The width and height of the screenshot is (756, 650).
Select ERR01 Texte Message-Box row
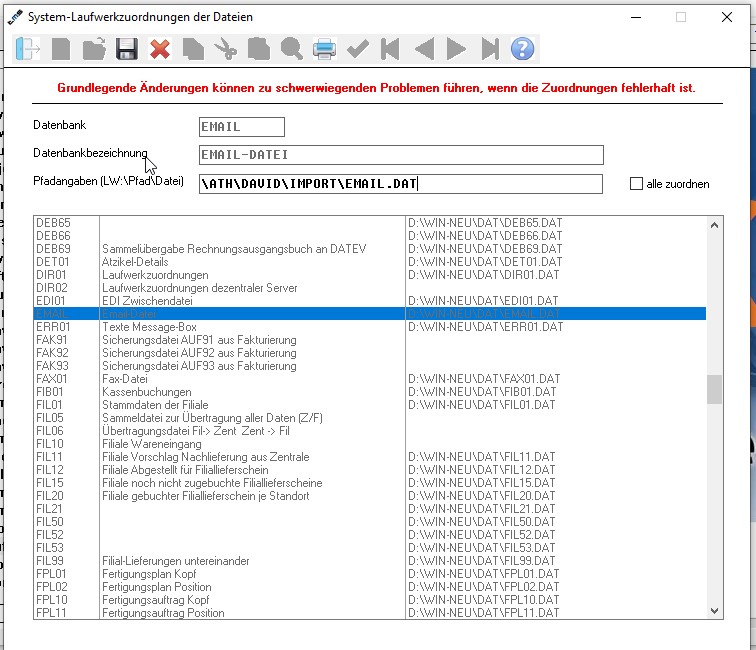pos(370,327)
